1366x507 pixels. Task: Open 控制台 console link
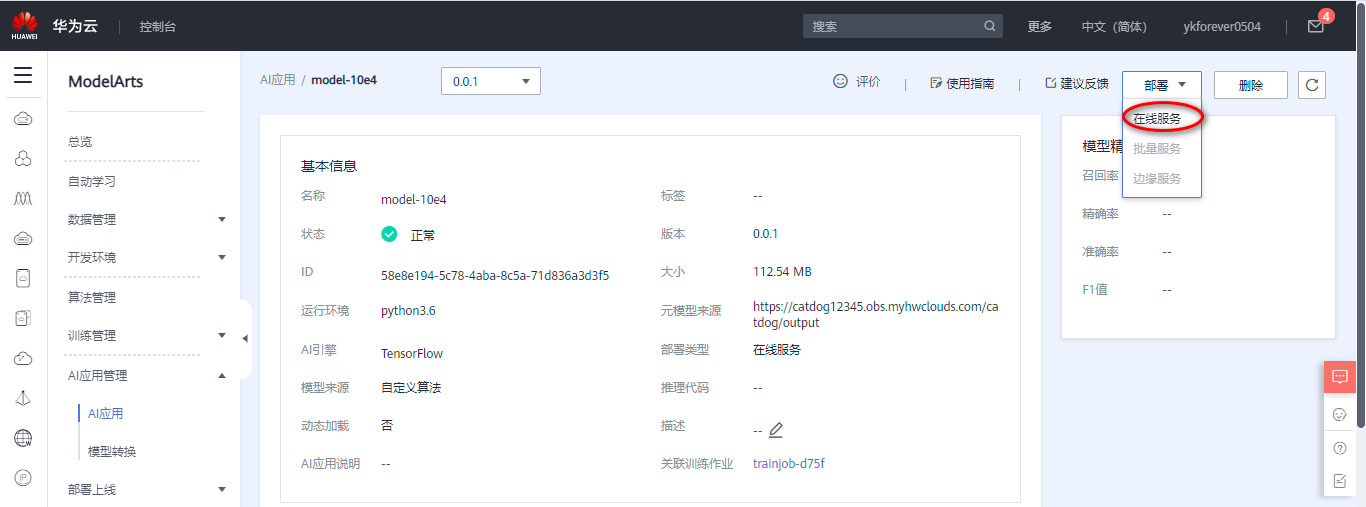(x=158, y=26)
